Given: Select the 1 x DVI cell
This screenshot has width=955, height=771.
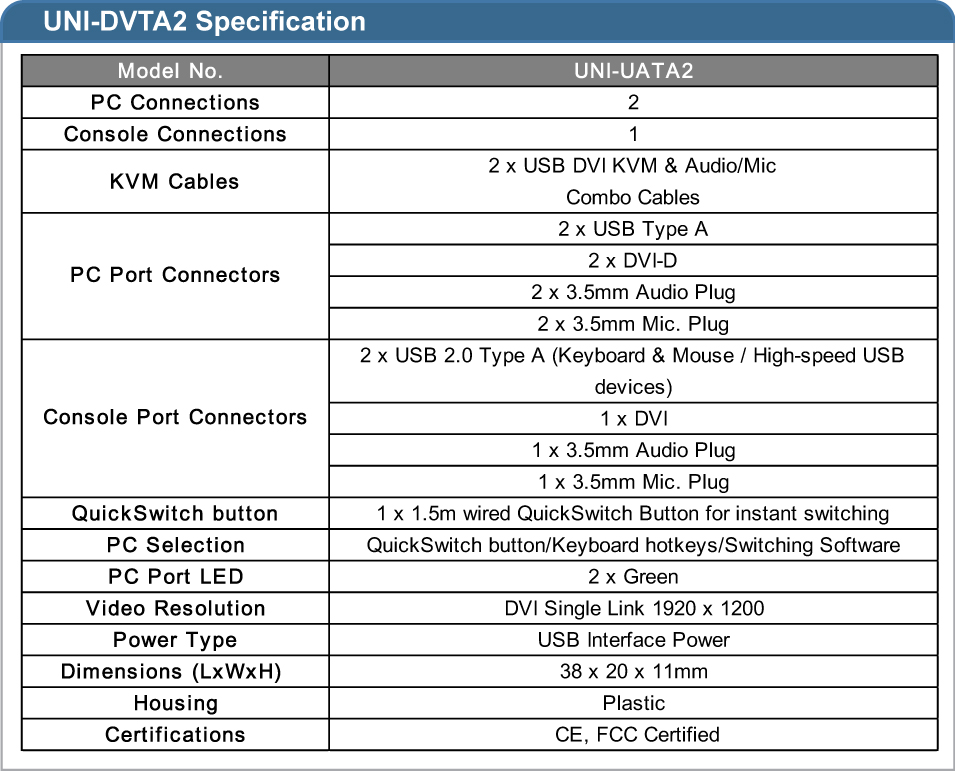Looking at the screenshot, I should [633, 418].
